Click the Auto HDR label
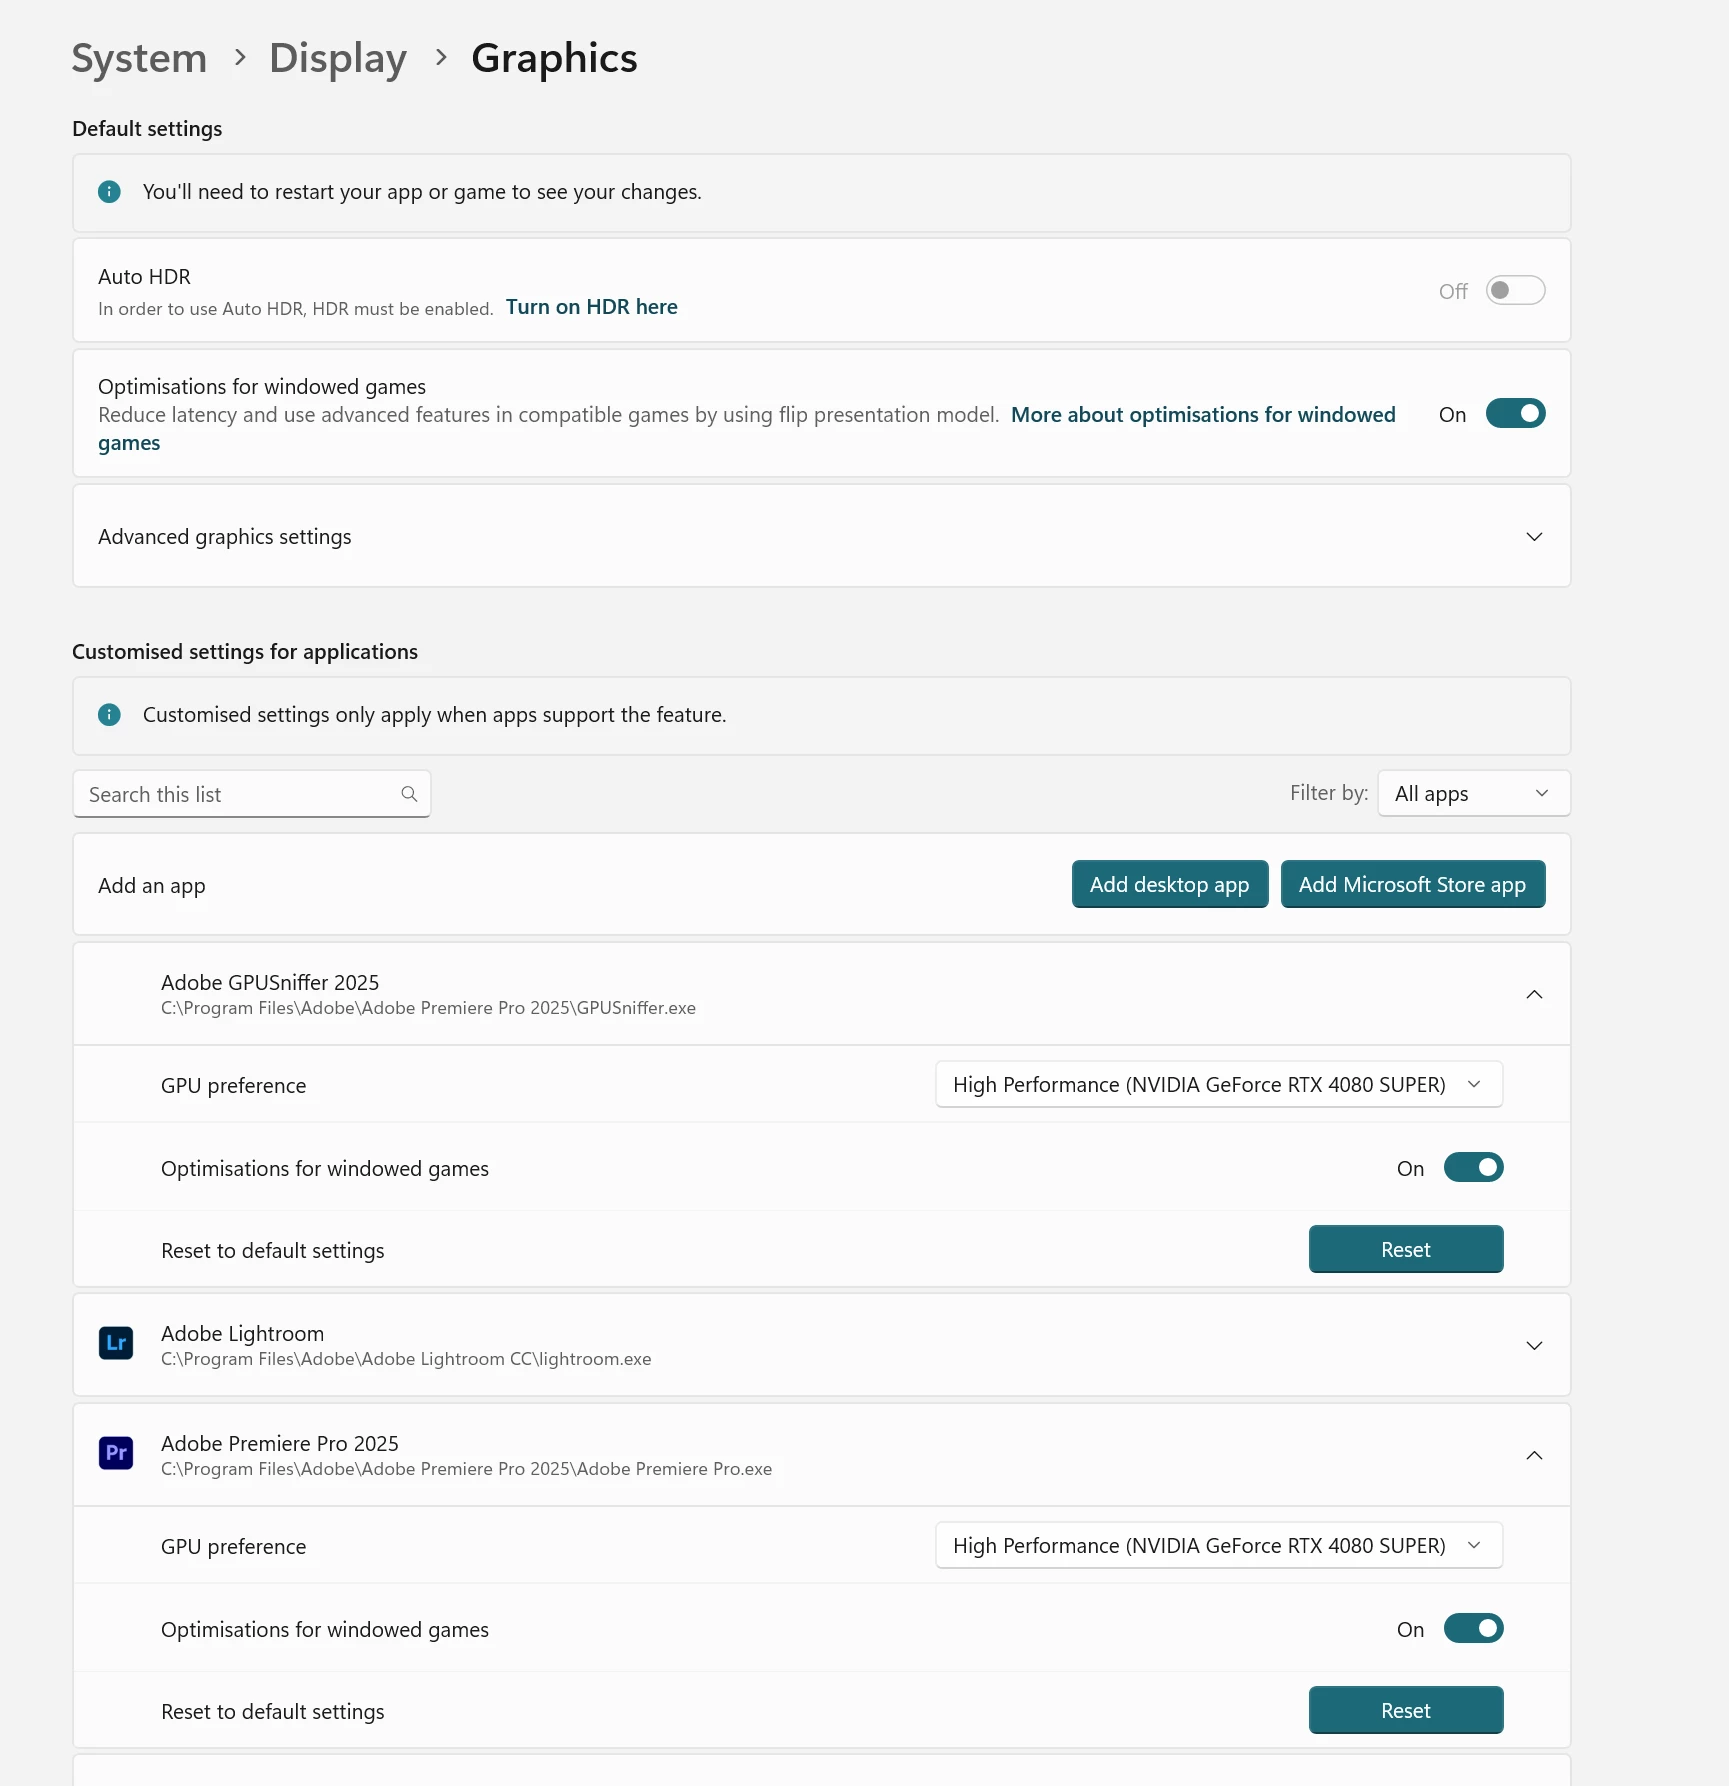 [x=144, y=277]
